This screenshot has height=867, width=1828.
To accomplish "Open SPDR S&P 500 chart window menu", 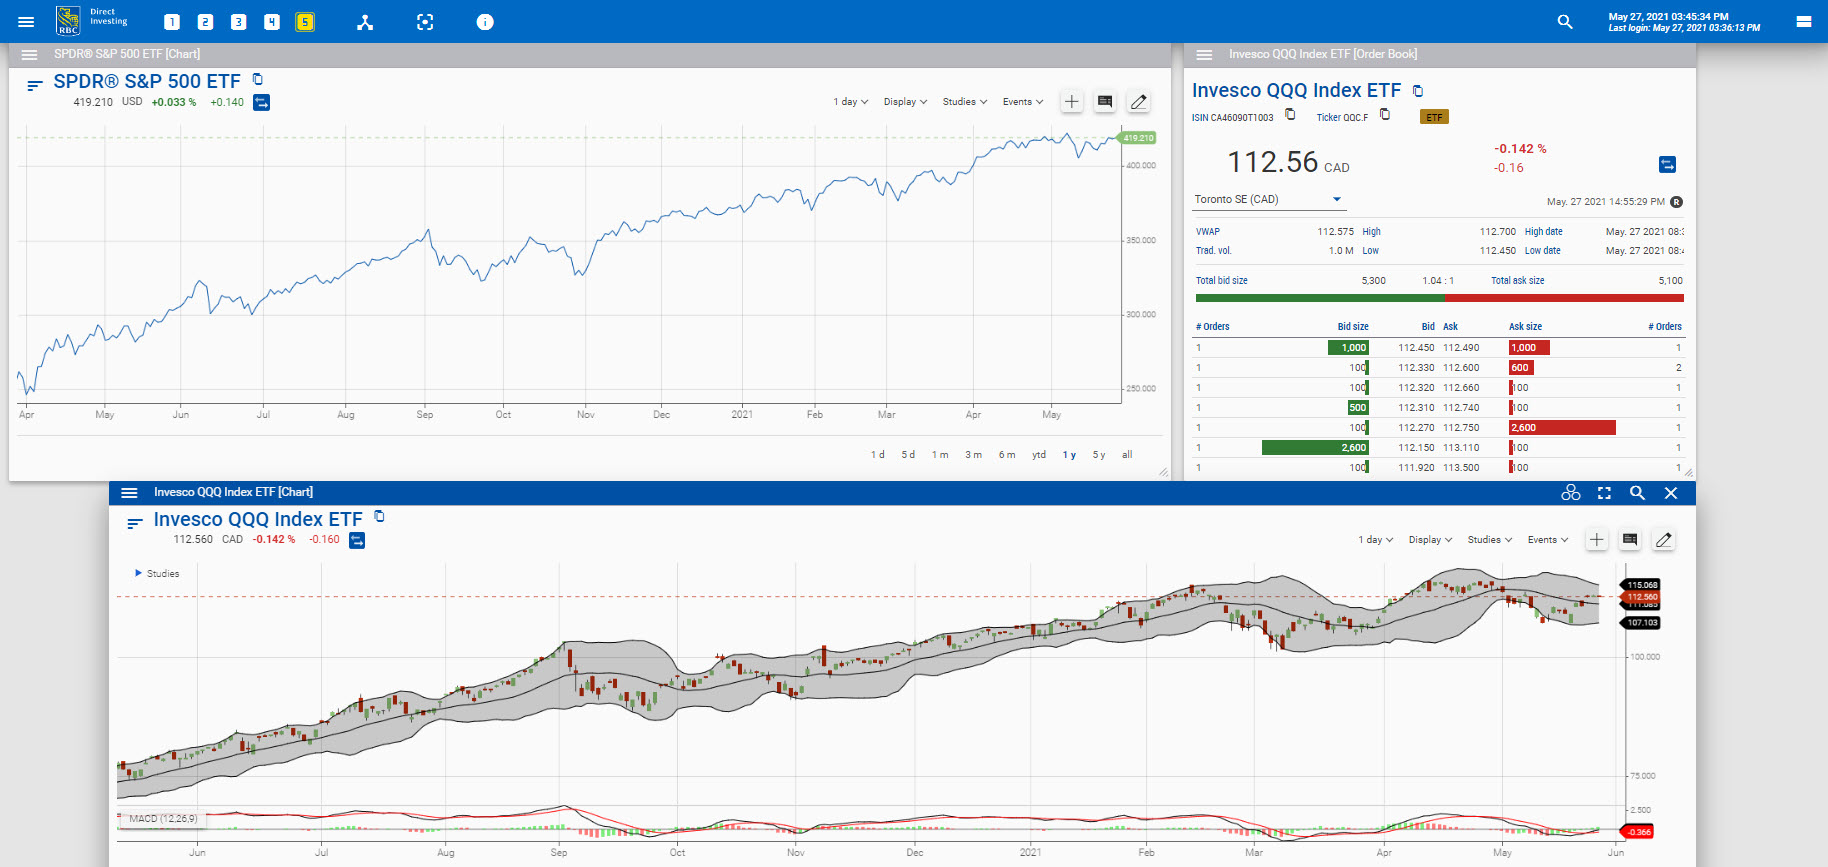I will click(29, 54).
